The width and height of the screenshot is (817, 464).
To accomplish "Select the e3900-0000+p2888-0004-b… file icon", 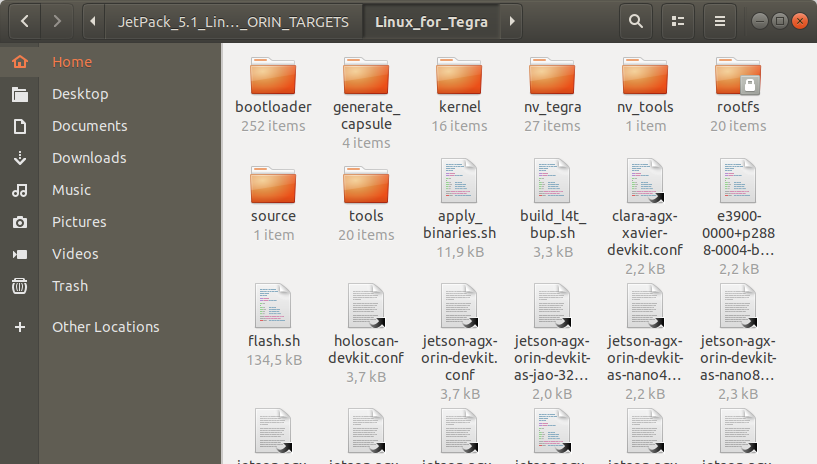I will coord(738,181).
